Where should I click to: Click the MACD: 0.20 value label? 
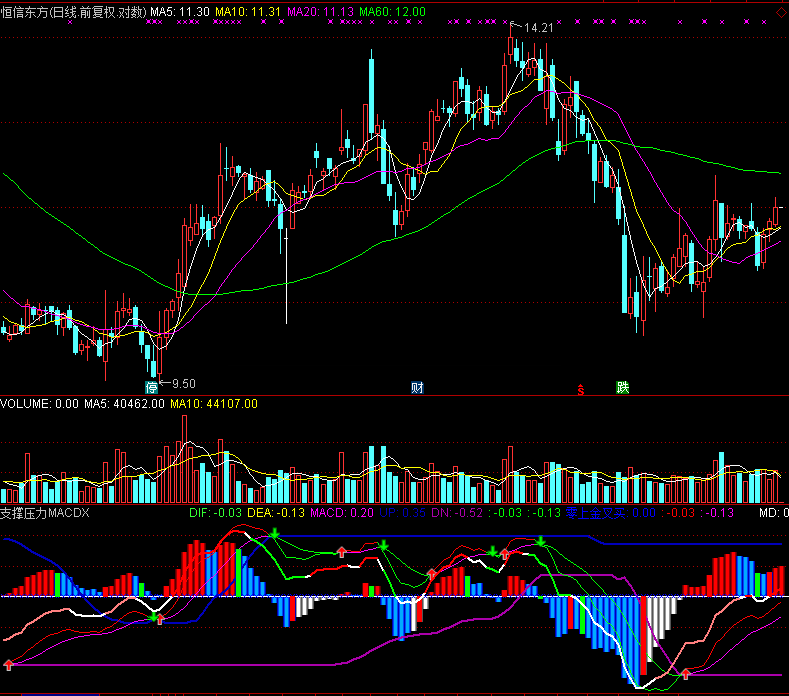tap(342, 513)
